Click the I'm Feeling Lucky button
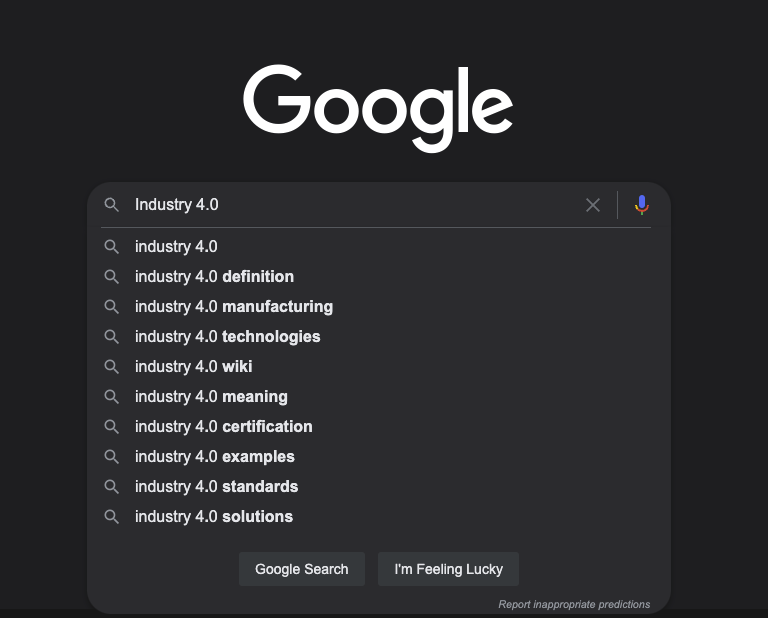Screen dimensions: 768x618 pos(448,569)
